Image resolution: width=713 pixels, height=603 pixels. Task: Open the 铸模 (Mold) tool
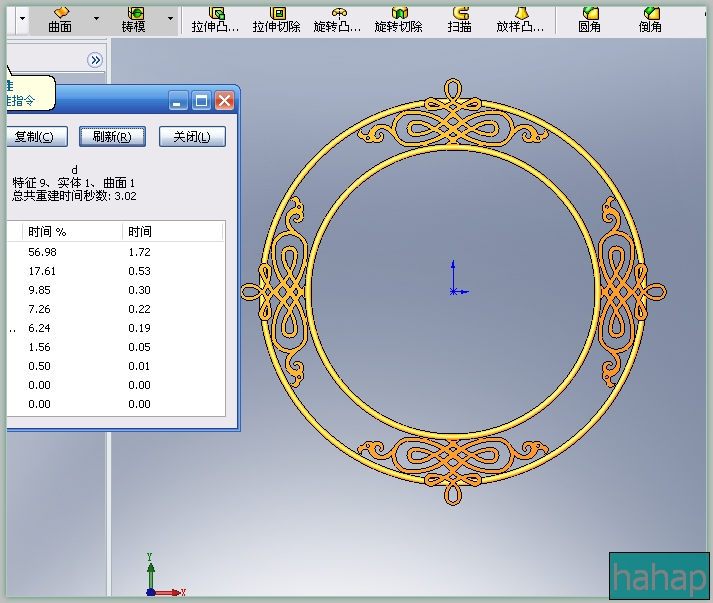[x=133, y=20]
